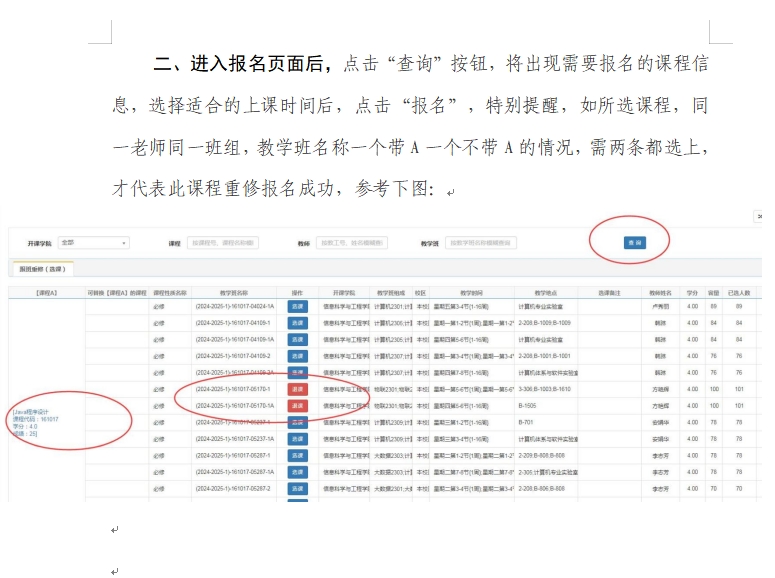This screenshot has width=775, height=578.
Task: Click 选课 for class 161017-04109-2
Action: (297, 355)
